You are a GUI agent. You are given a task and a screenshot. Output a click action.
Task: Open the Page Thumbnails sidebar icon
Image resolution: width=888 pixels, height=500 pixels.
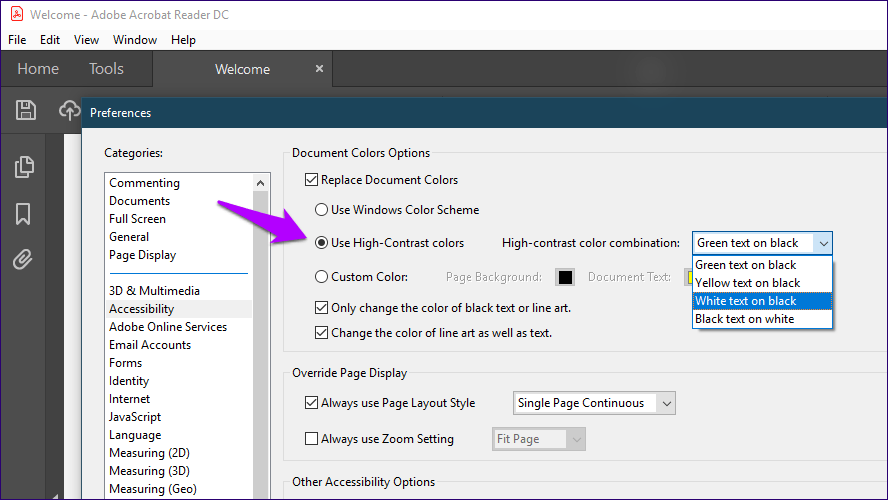pyautogui.click(x=24, y=167)
